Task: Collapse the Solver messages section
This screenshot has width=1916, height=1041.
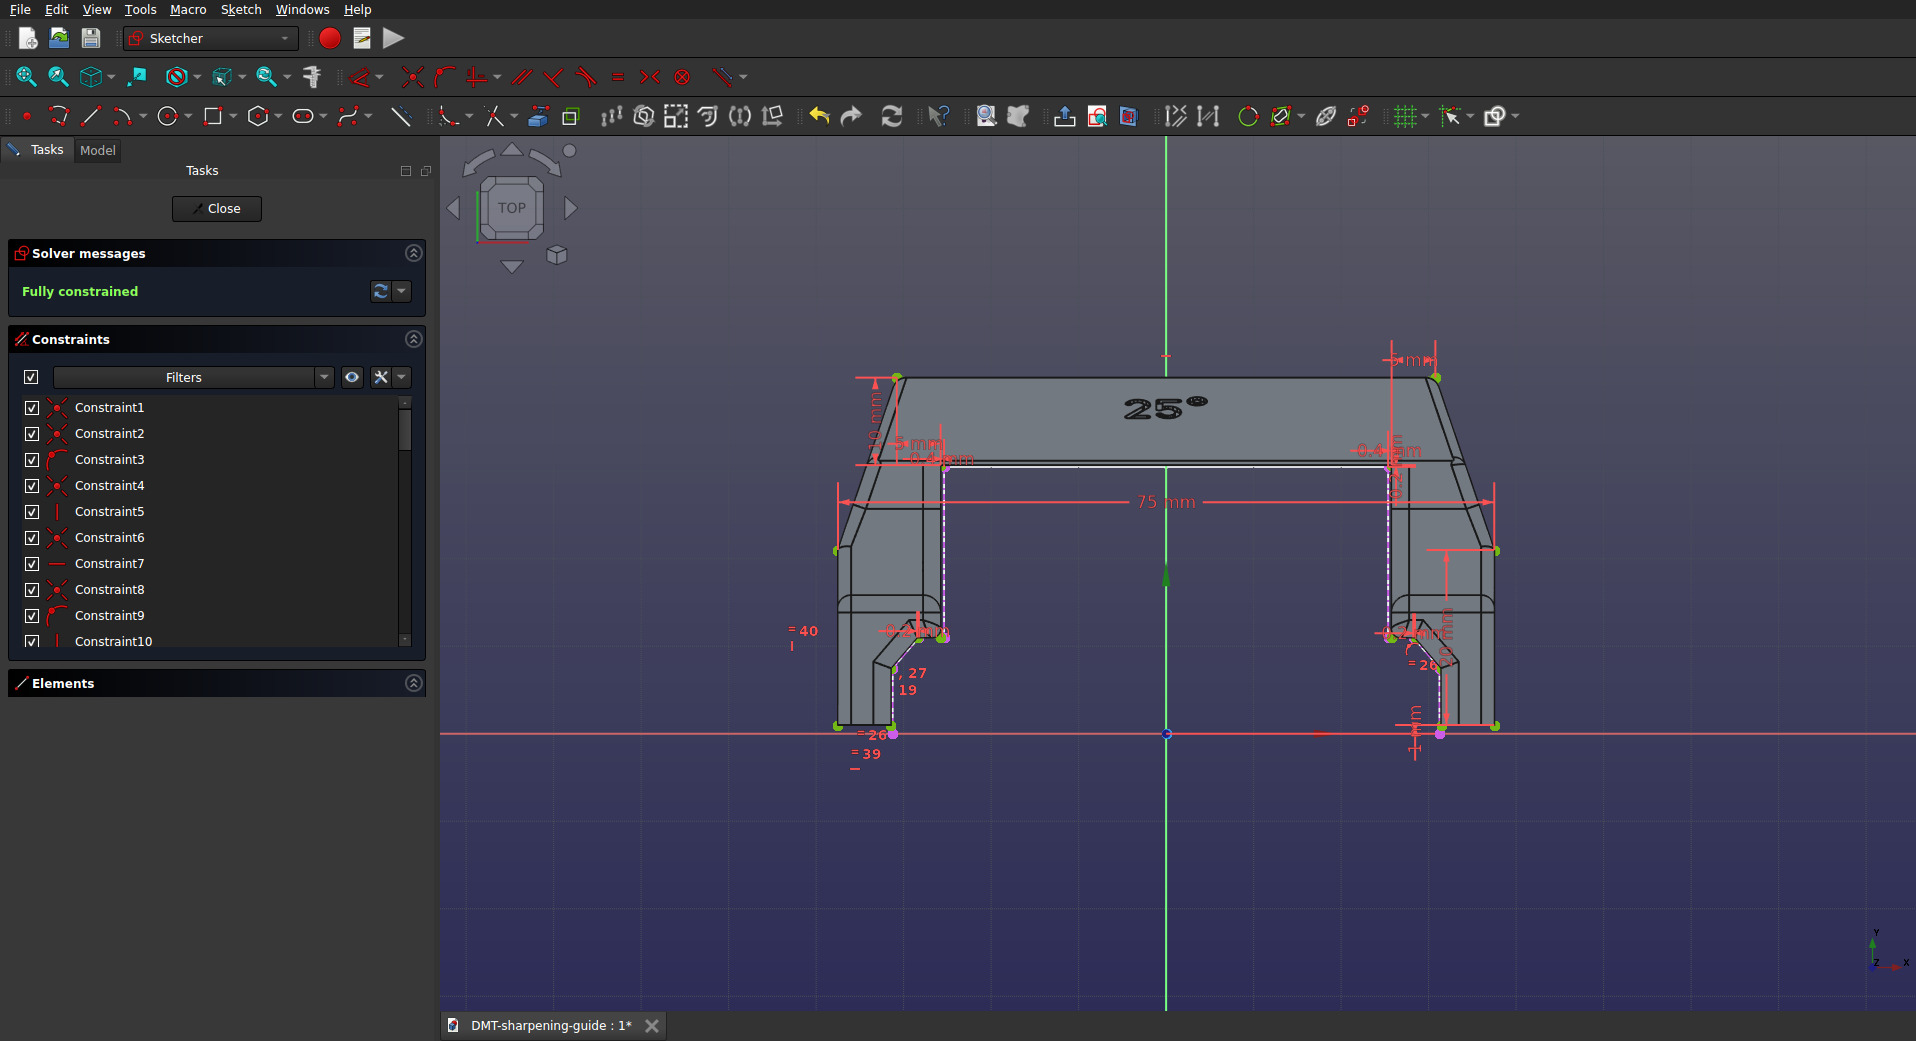Action: click(x=413, y=253)
